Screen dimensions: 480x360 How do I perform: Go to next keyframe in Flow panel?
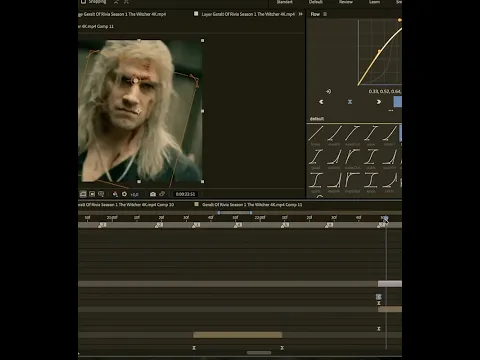[379, 102]
